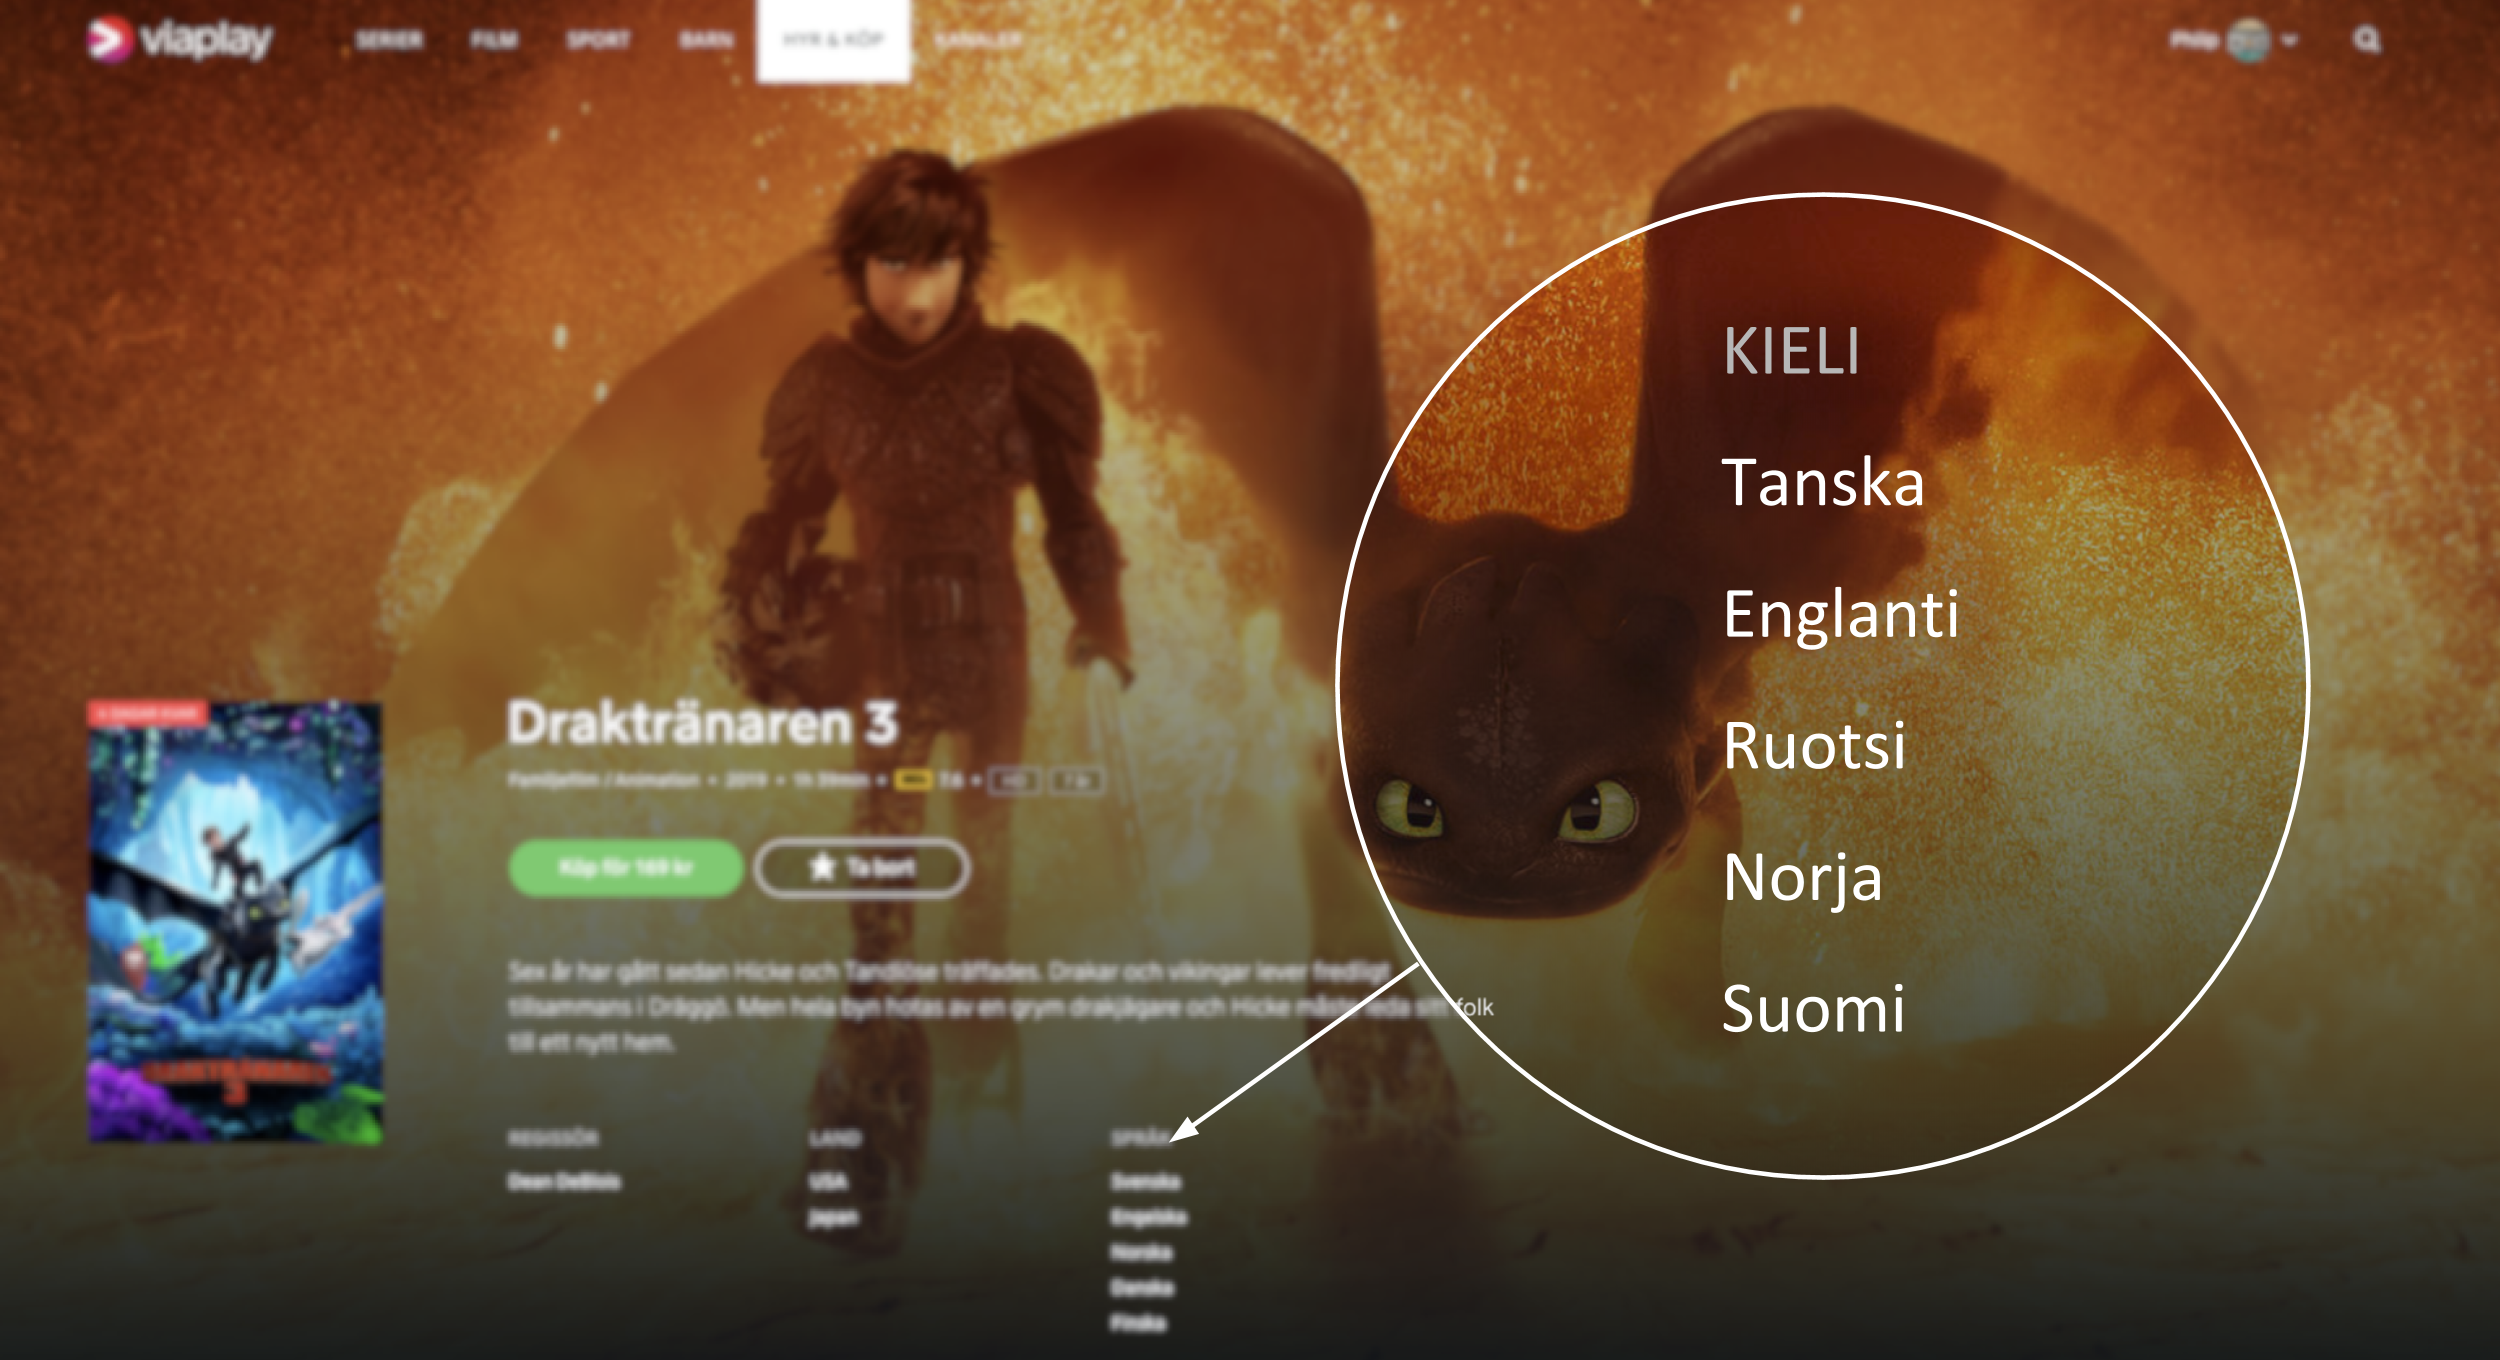Click the HD quality badge

[1014, 781]
